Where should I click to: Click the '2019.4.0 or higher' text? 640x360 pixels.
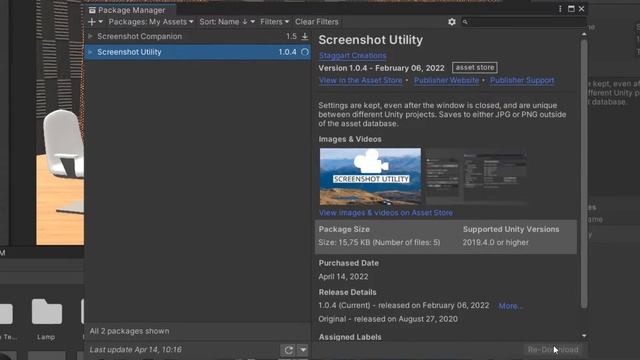(496, 242)
